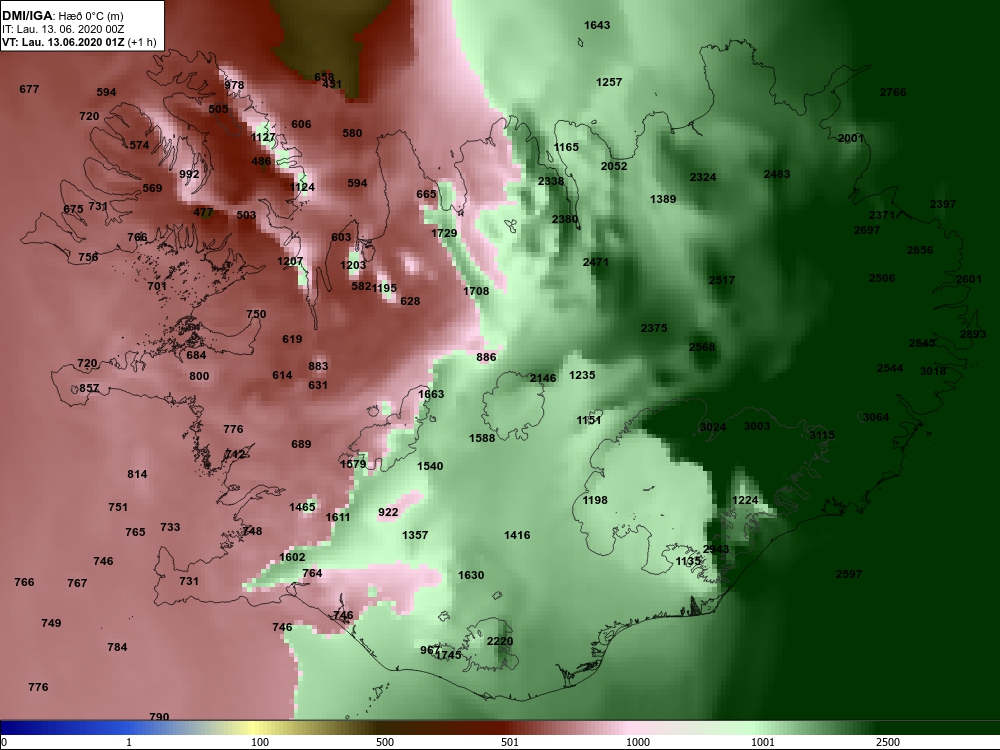The width and height of the screenshot is (1000, 750).
Task: Click the 'DMI/IGA: Hæð 0°C (m)' title line
Action: [62, 17]
